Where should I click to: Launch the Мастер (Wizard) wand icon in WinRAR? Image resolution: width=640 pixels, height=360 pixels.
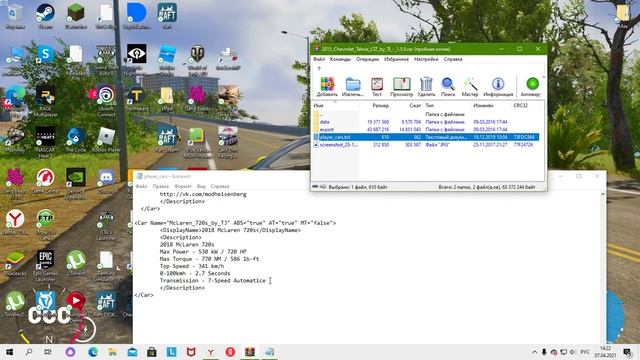470,87
